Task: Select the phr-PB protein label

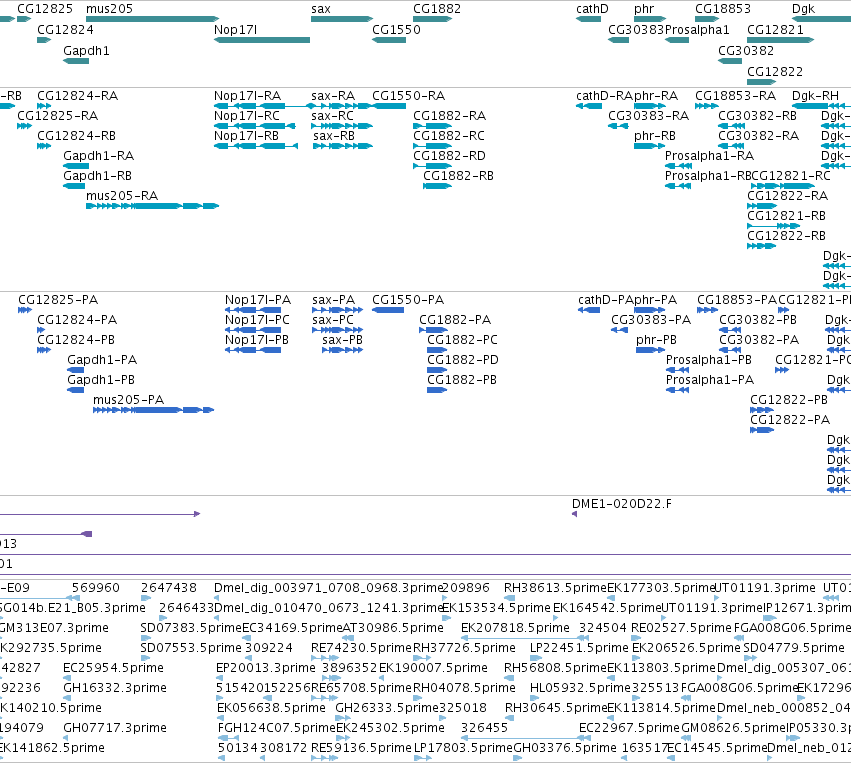Action: (656, 340)
